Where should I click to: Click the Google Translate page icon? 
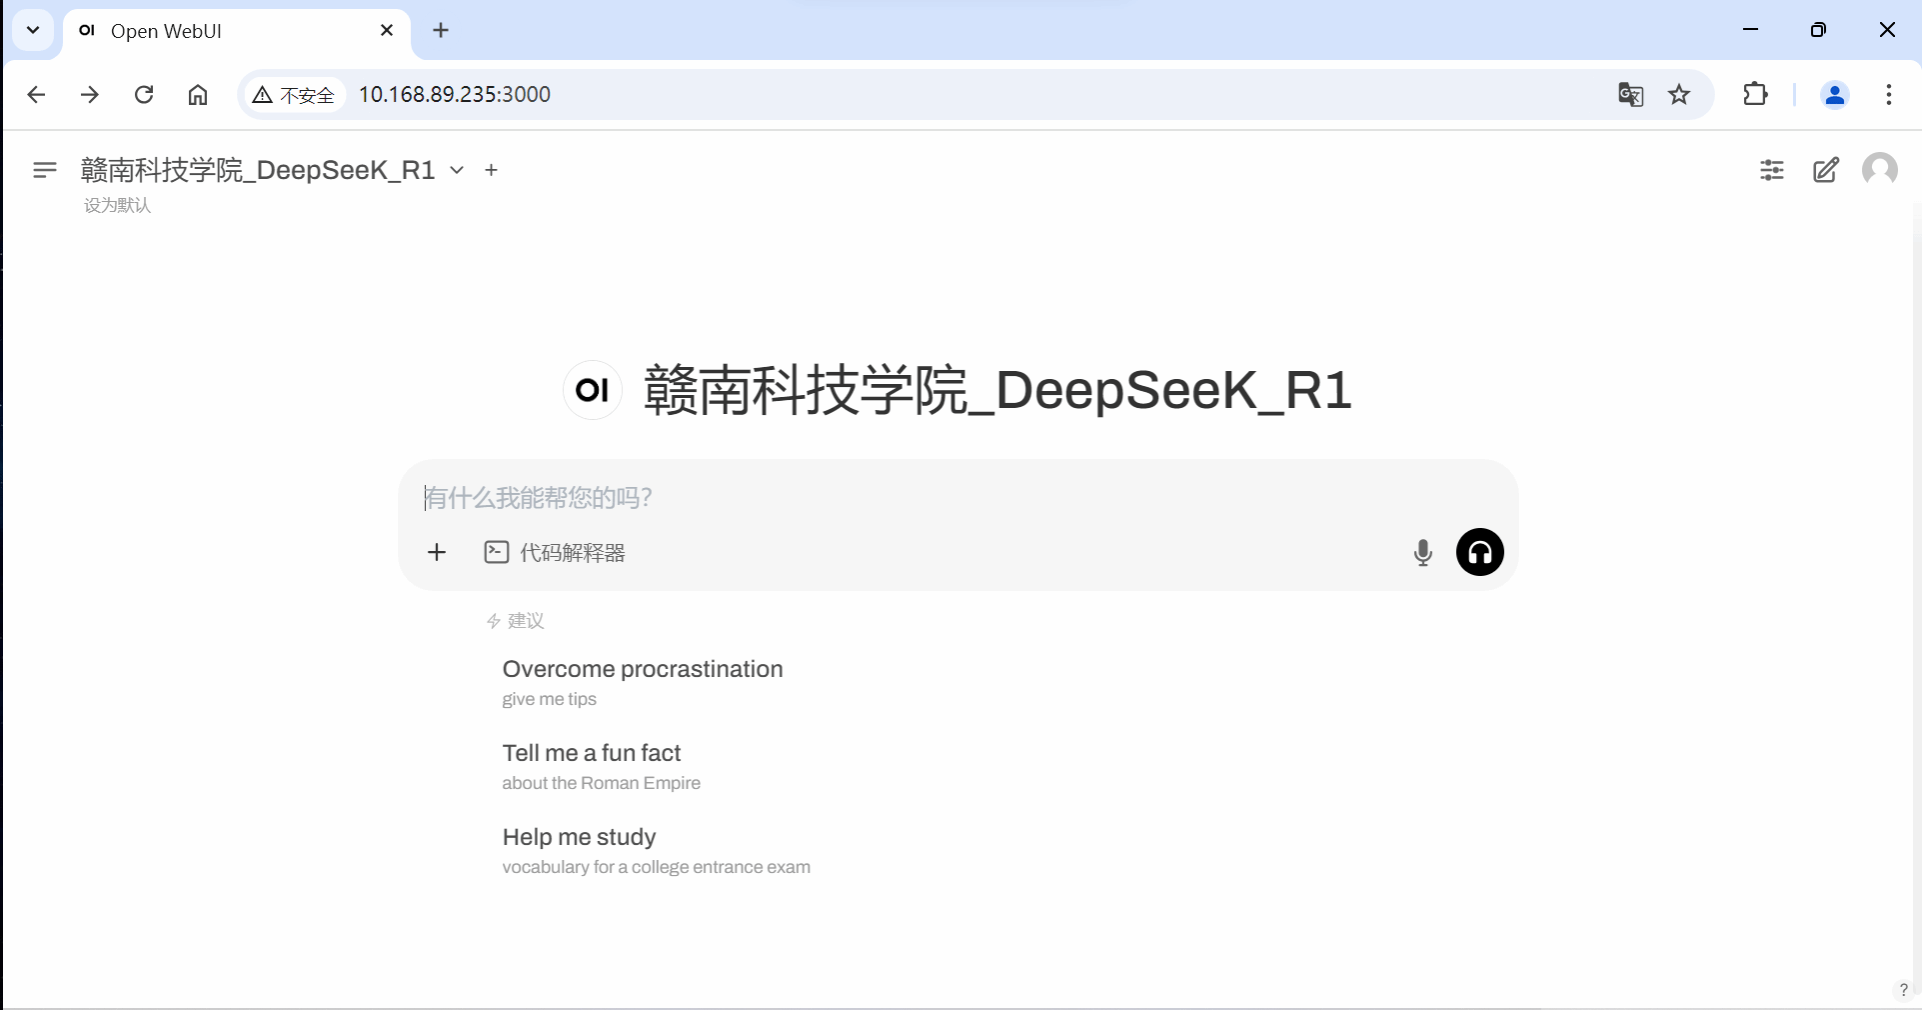point(1631,94)
